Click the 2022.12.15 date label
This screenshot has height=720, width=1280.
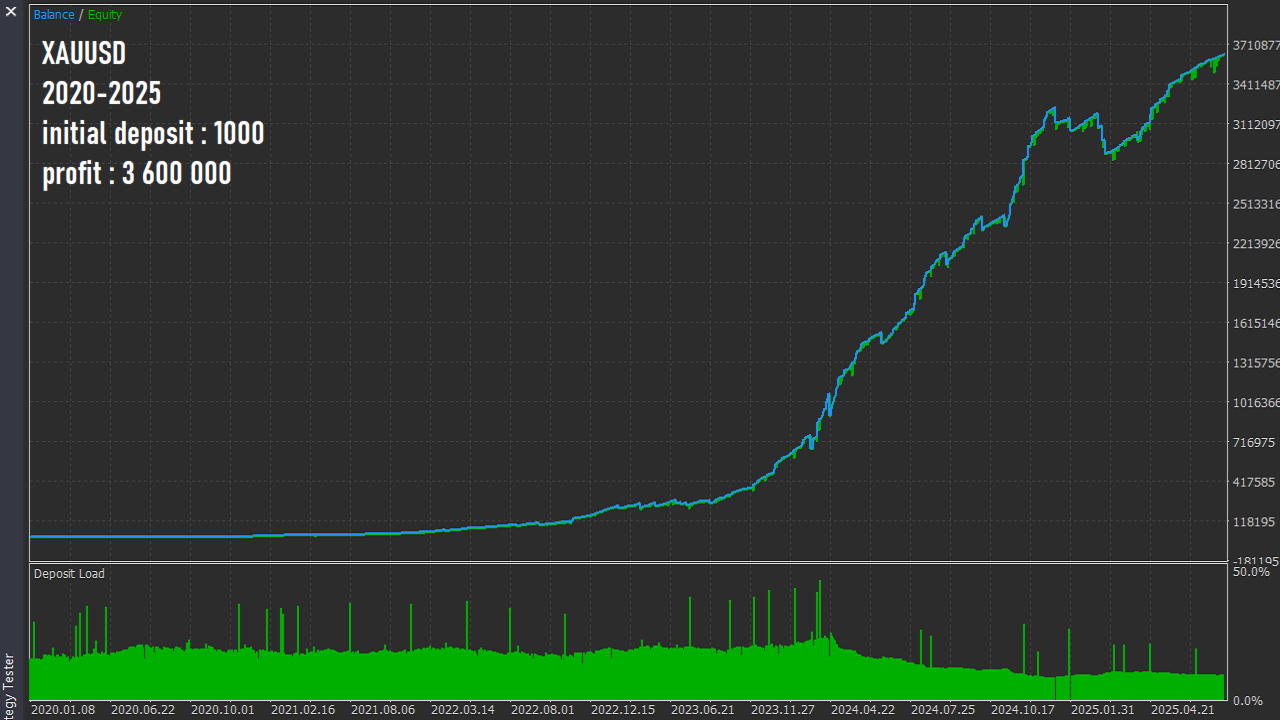[x=623, y=710]
